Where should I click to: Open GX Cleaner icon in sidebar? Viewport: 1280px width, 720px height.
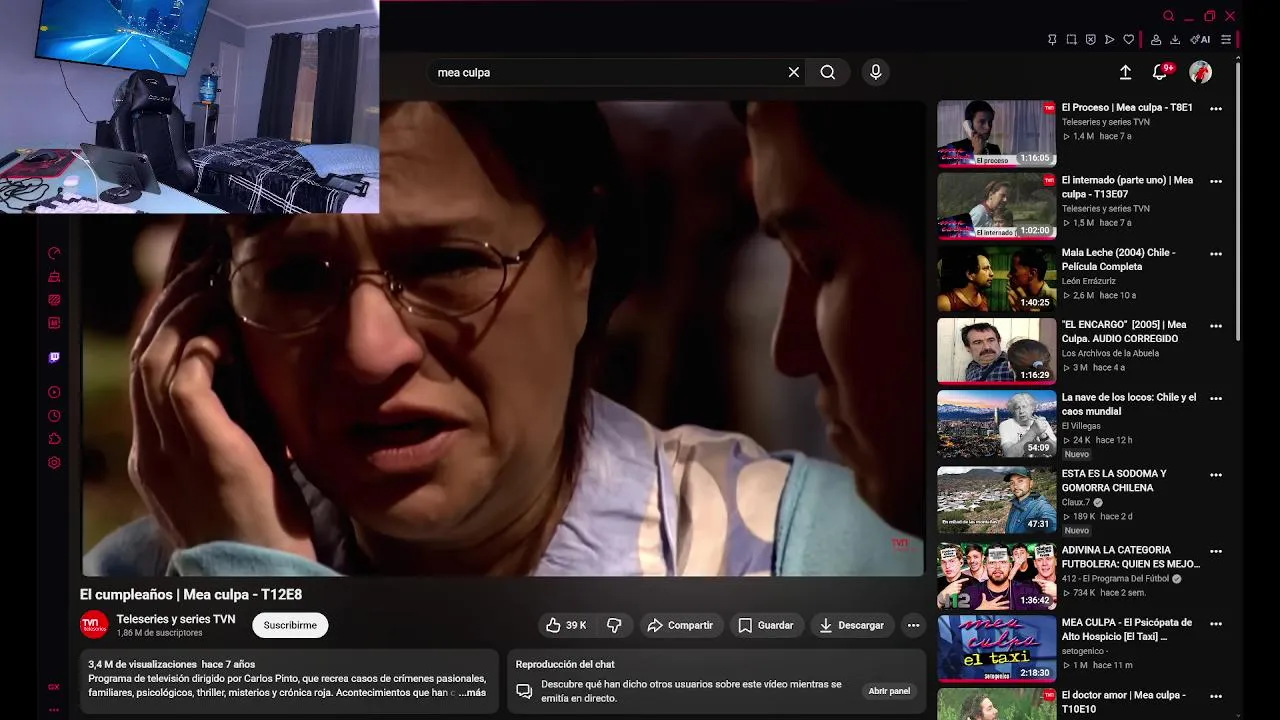(x=54, y=276)
